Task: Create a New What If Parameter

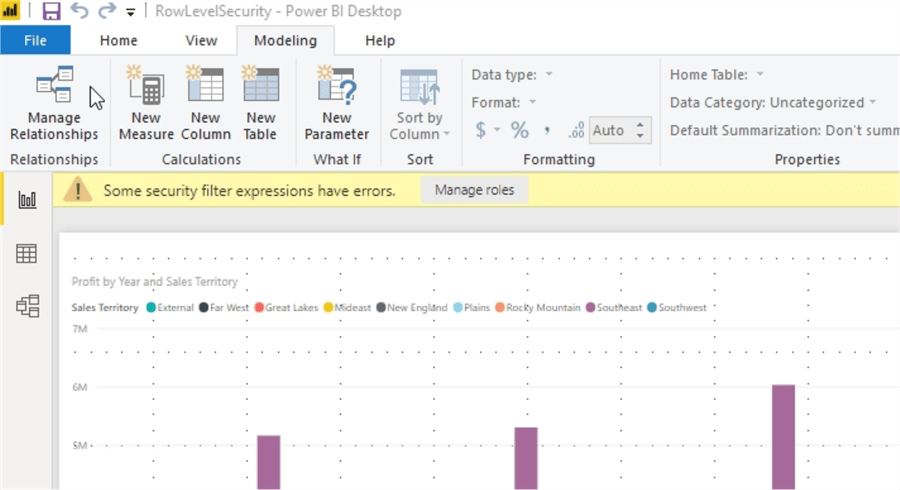Action: point(336,103)
